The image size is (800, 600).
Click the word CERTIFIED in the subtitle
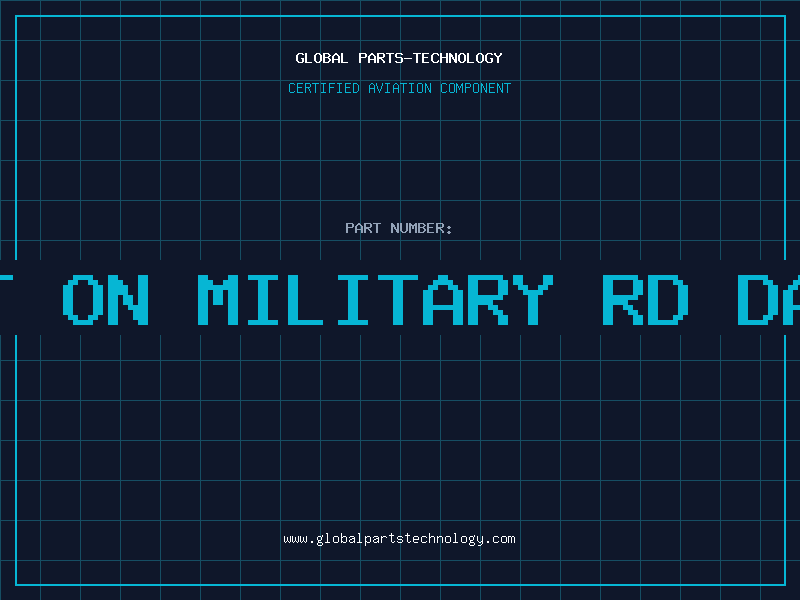(x=324, y=88)
